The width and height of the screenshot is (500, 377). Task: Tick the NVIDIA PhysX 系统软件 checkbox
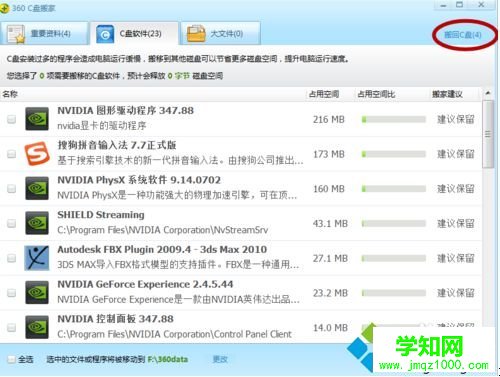[12, 189]
